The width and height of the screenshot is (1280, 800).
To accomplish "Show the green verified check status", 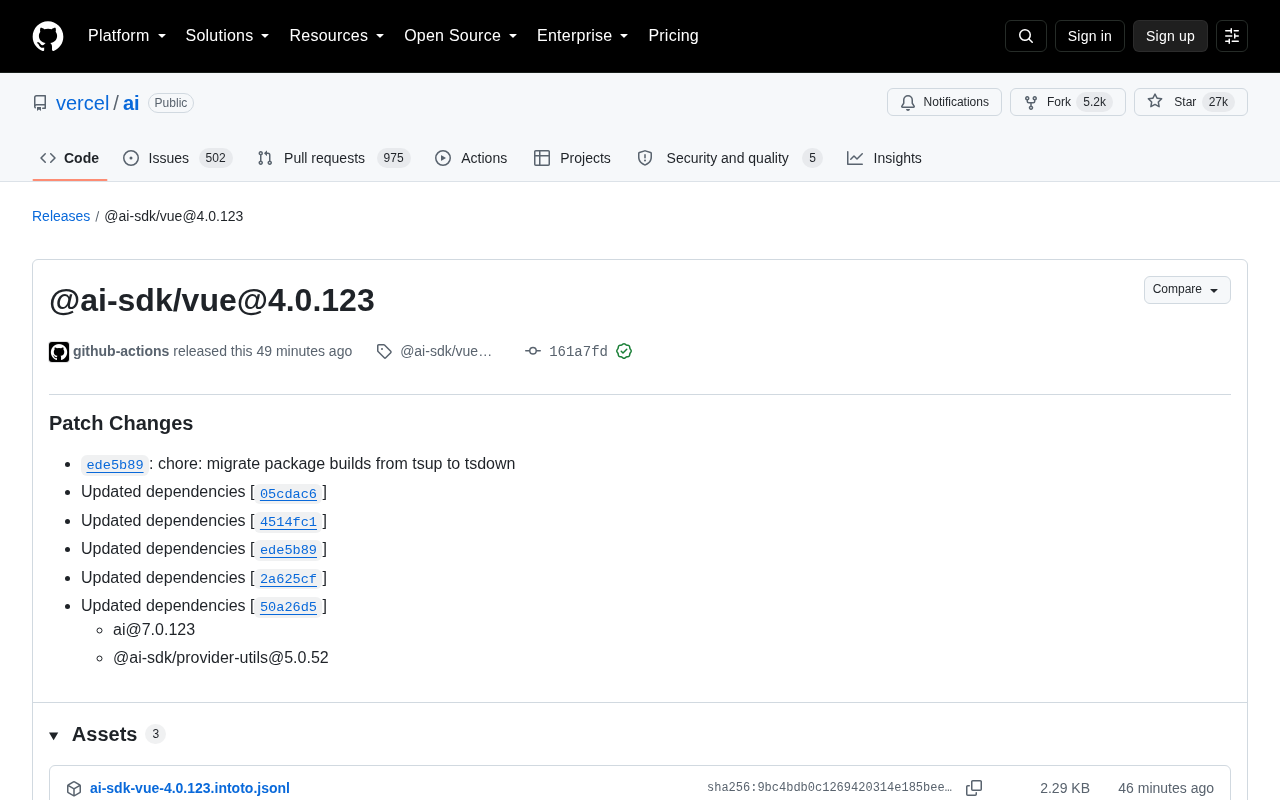I will click(x=624, y=351).
